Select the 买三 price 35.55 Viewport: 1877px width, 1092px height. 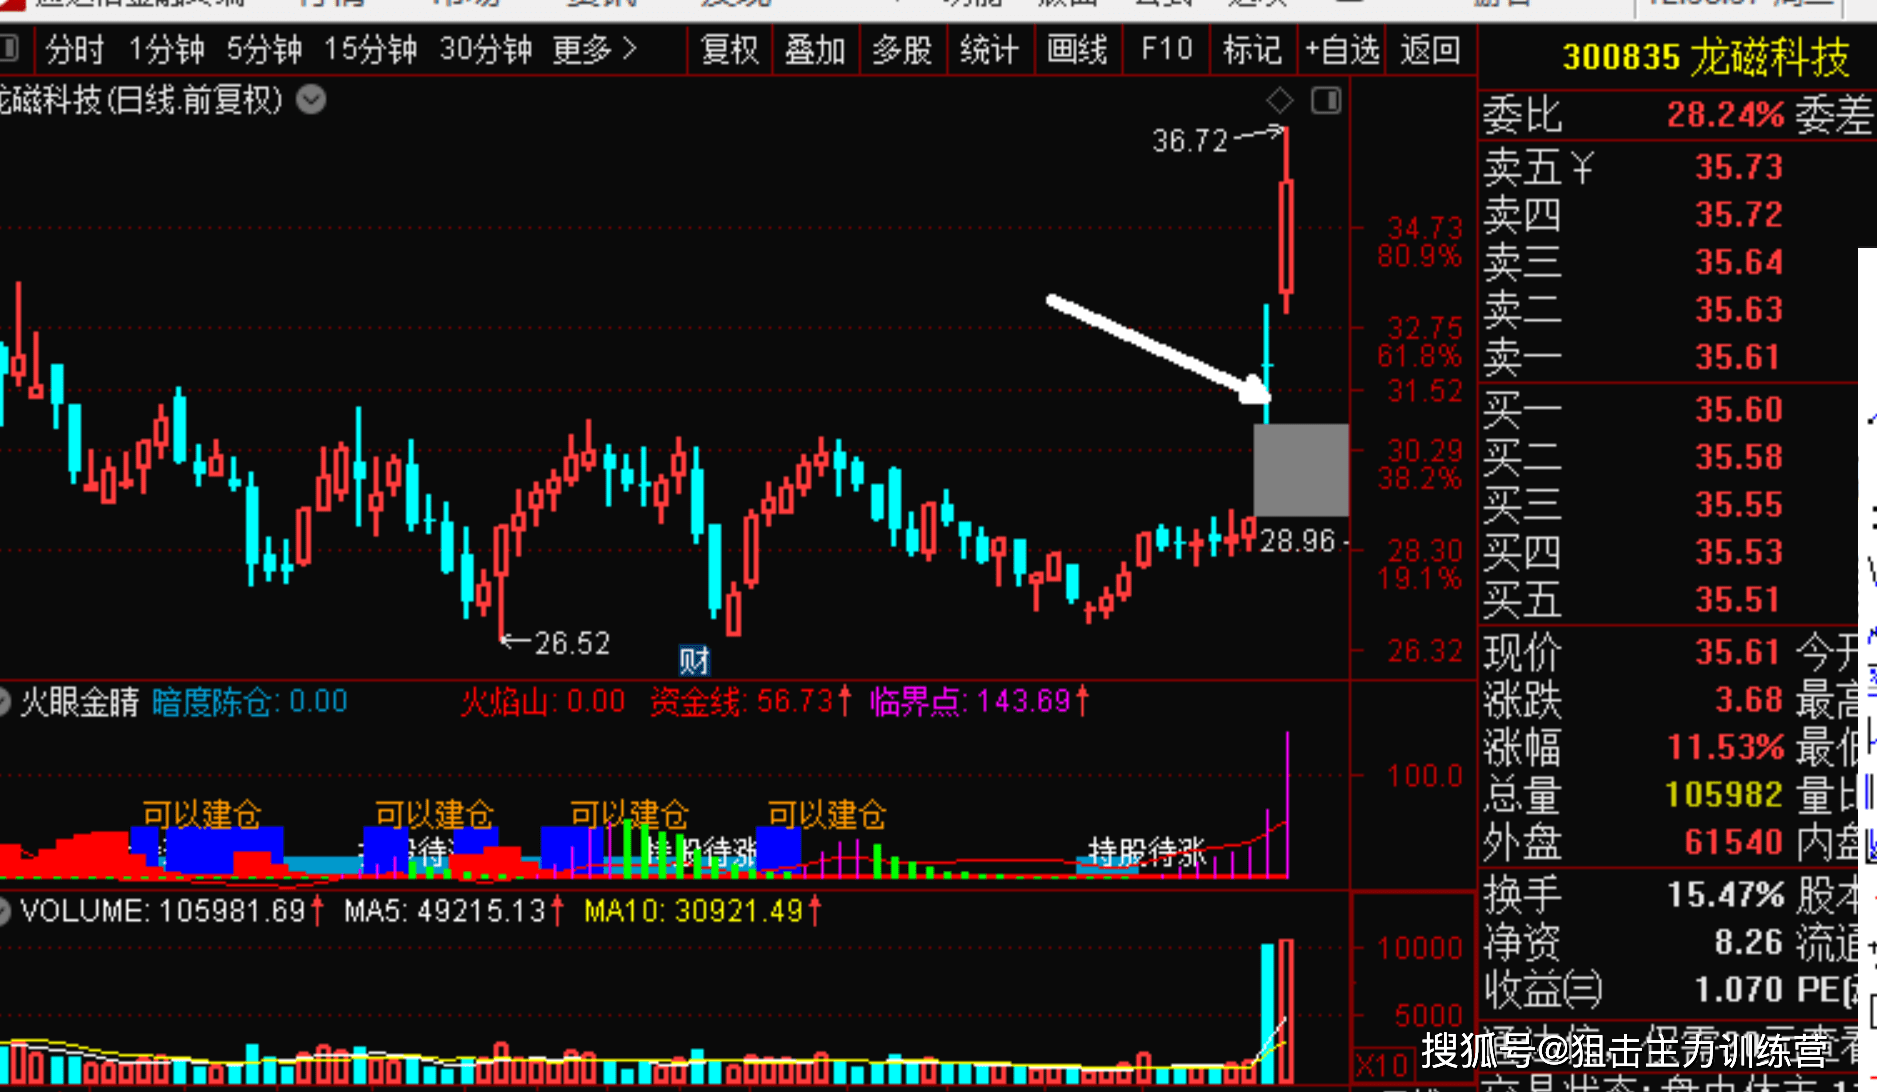tap(1739, 504)
